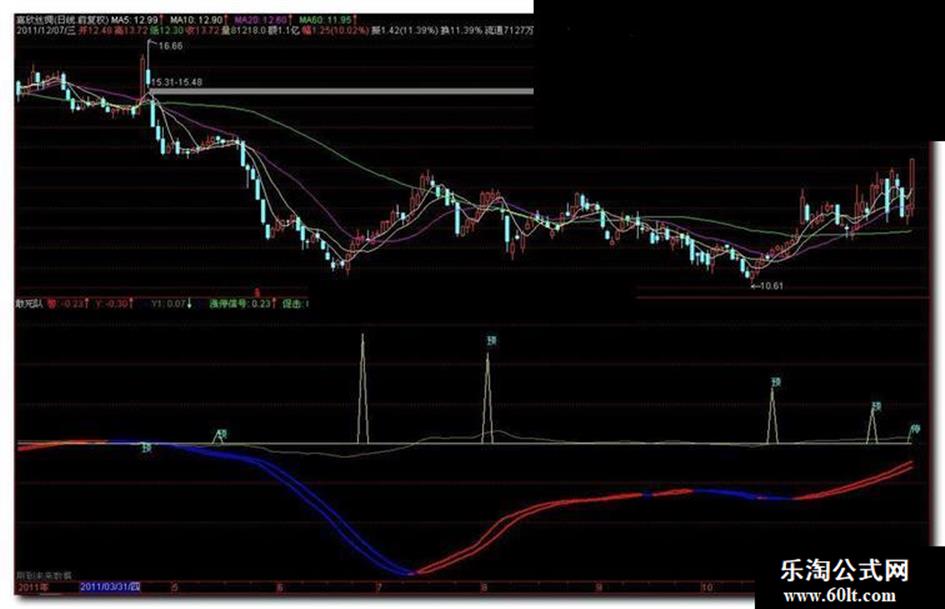This screenshot has width=945, height=609.
Task: Click the signal spike before month 7
Action: [x=362, y=389]
